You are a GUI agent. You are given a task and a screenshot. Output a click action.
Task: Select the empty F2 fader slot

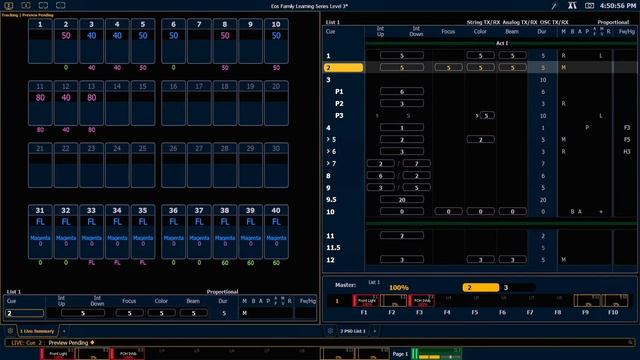pos(393,301)
